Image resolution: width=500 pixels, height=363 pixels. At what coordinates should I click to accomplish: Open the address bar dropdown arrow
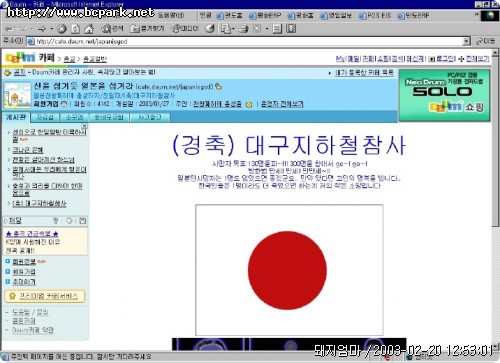click(467, 41)
